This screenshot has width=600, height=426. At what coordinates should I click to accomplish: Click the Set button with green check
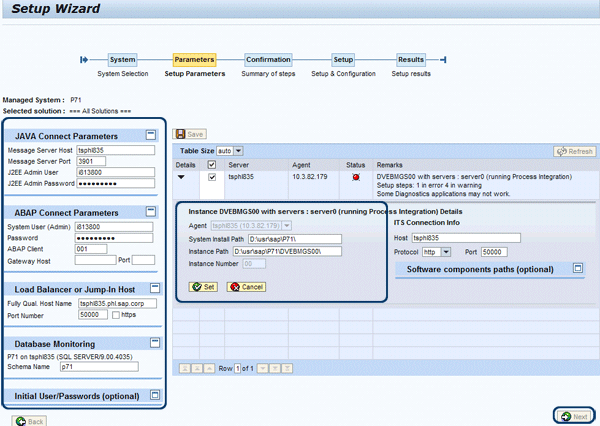click(203, 287)
